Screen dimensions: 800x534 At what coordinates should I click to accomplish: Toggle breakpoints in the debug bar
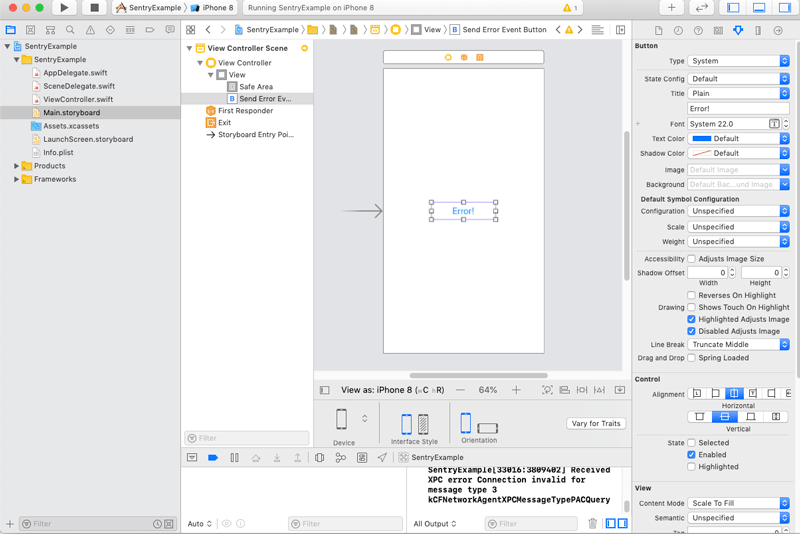click(x=213, y=457)
